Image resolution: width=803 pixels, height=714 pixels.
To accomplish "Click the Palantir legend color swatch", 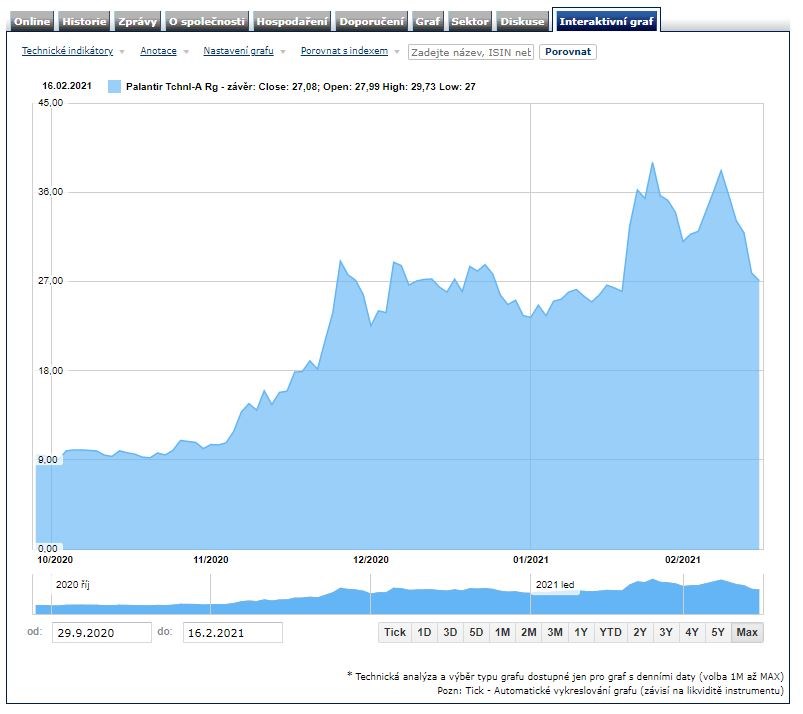I will click(x=113, y=87).
